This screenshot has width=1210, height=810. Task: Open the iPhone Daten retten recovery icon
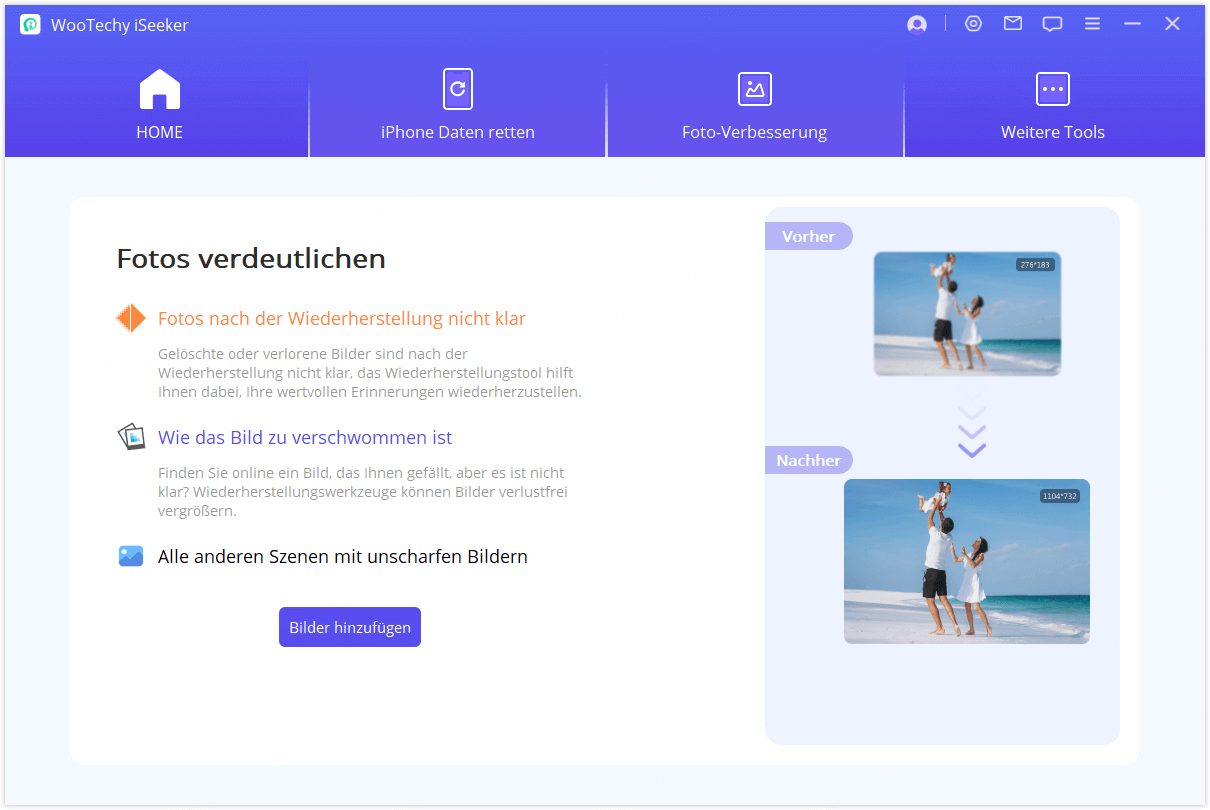coord(457,88)
